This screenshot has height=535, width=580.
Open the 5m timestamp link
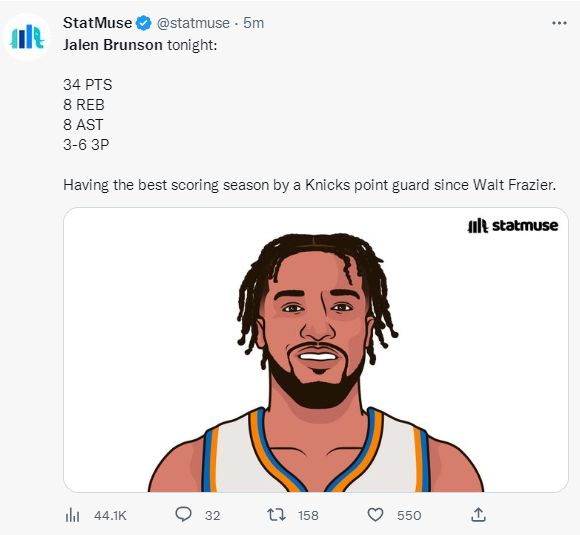[x=253, y=23]
